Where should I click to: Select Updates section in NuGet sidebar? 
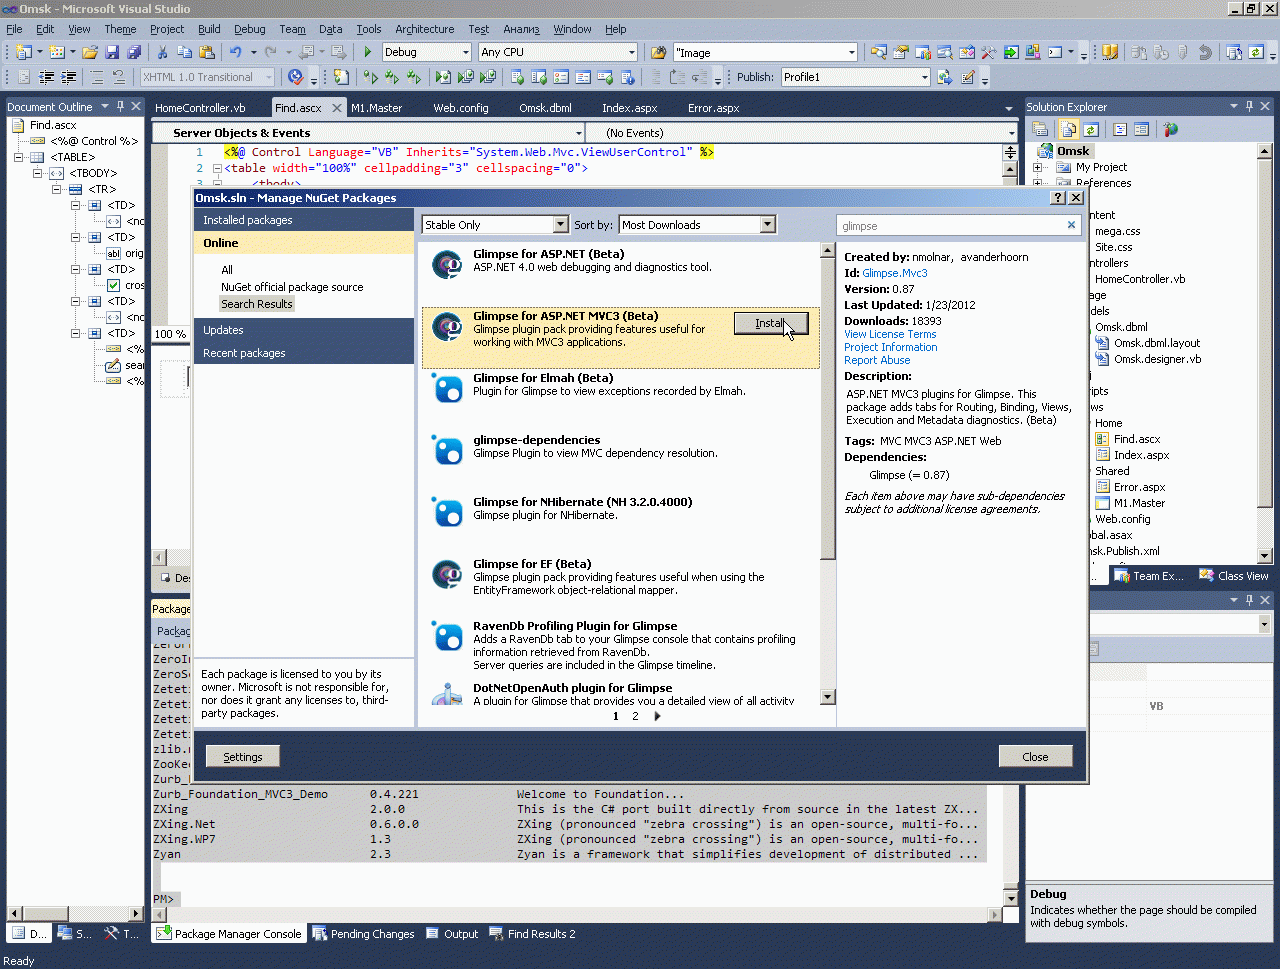[x=304, y=330]
